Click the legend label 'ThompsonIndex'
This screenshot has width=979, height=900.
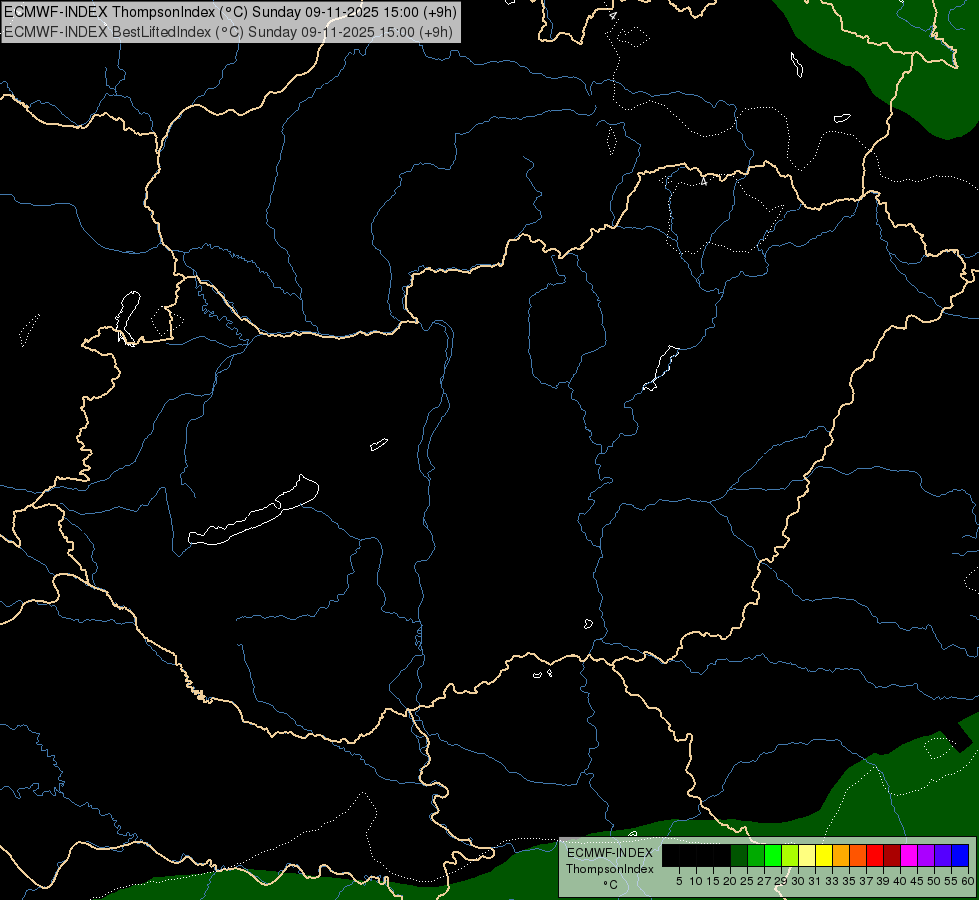point(610,869)
